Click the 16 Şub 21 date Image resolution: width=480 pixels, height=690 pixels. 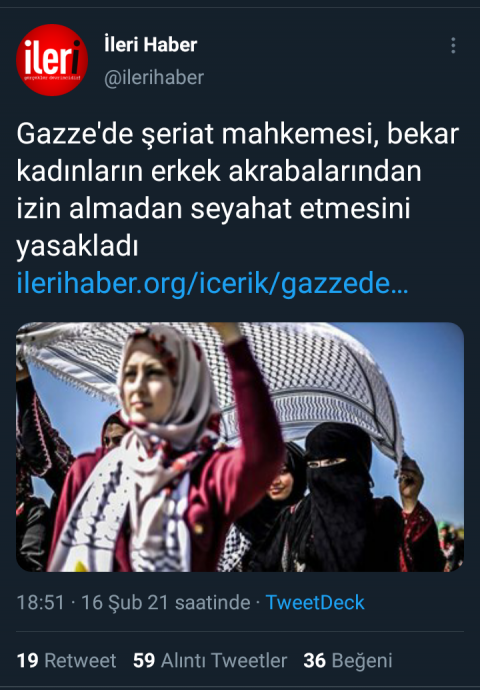click(x=125, y=602)
